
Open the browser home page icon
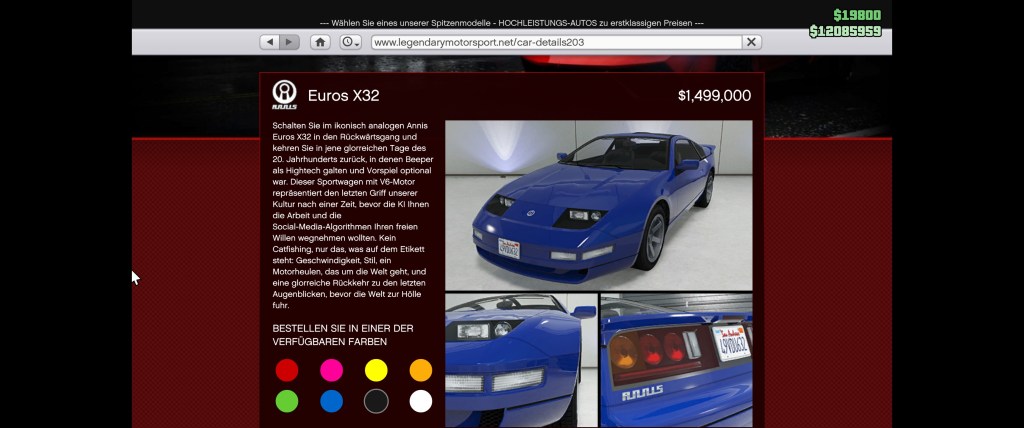[x=320, y=42]
